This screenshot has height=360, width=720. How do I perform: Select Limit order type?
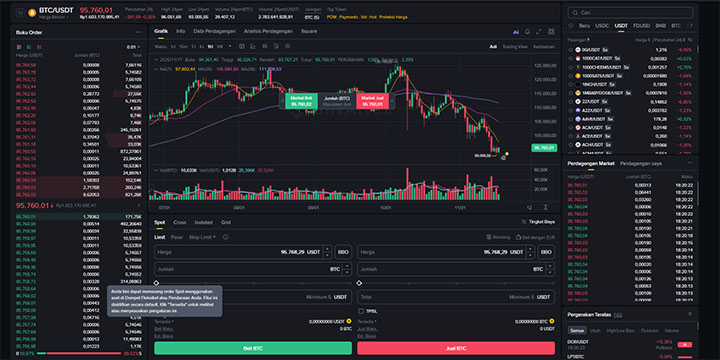(159, 237)
